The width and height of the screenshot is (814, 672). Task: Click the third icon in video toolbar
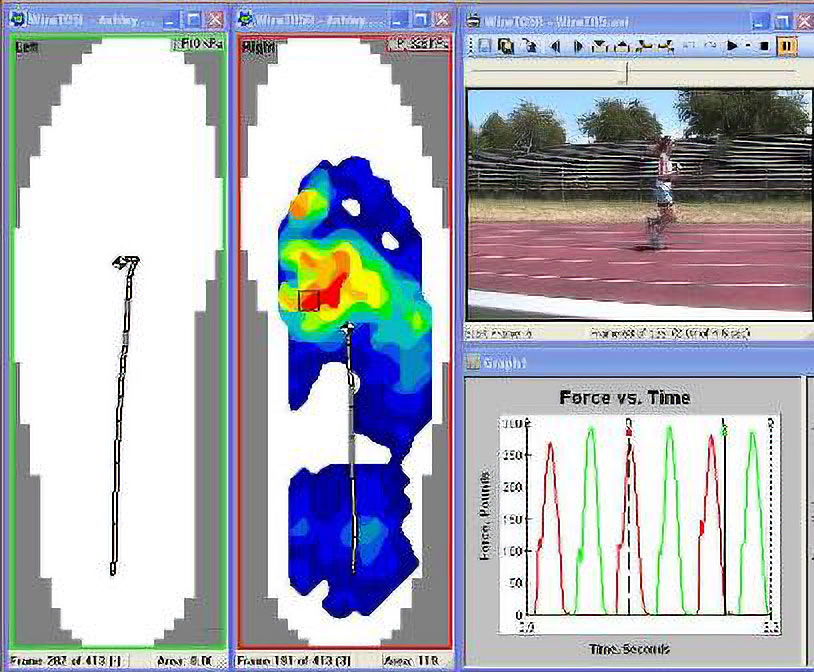526,46
